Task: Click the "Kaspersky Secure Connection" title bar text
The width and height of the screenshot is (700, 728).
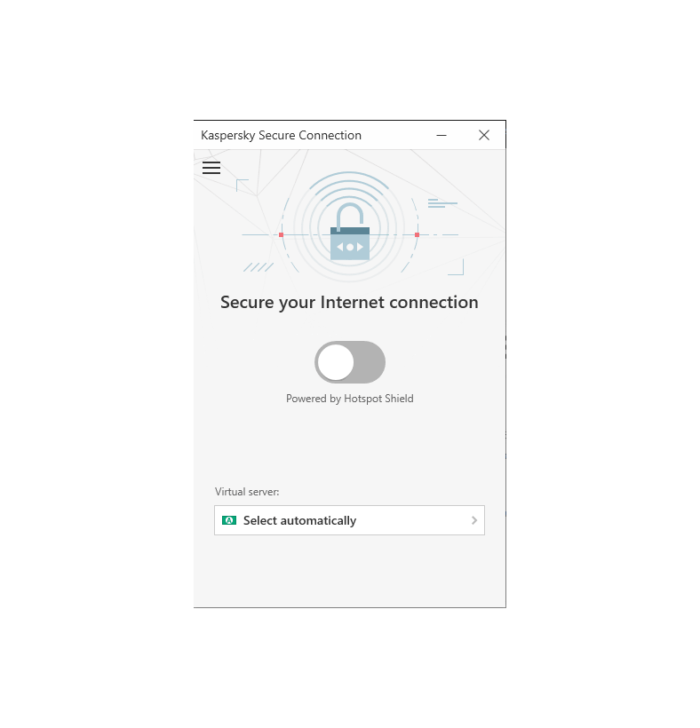Action: coord(281,135)
